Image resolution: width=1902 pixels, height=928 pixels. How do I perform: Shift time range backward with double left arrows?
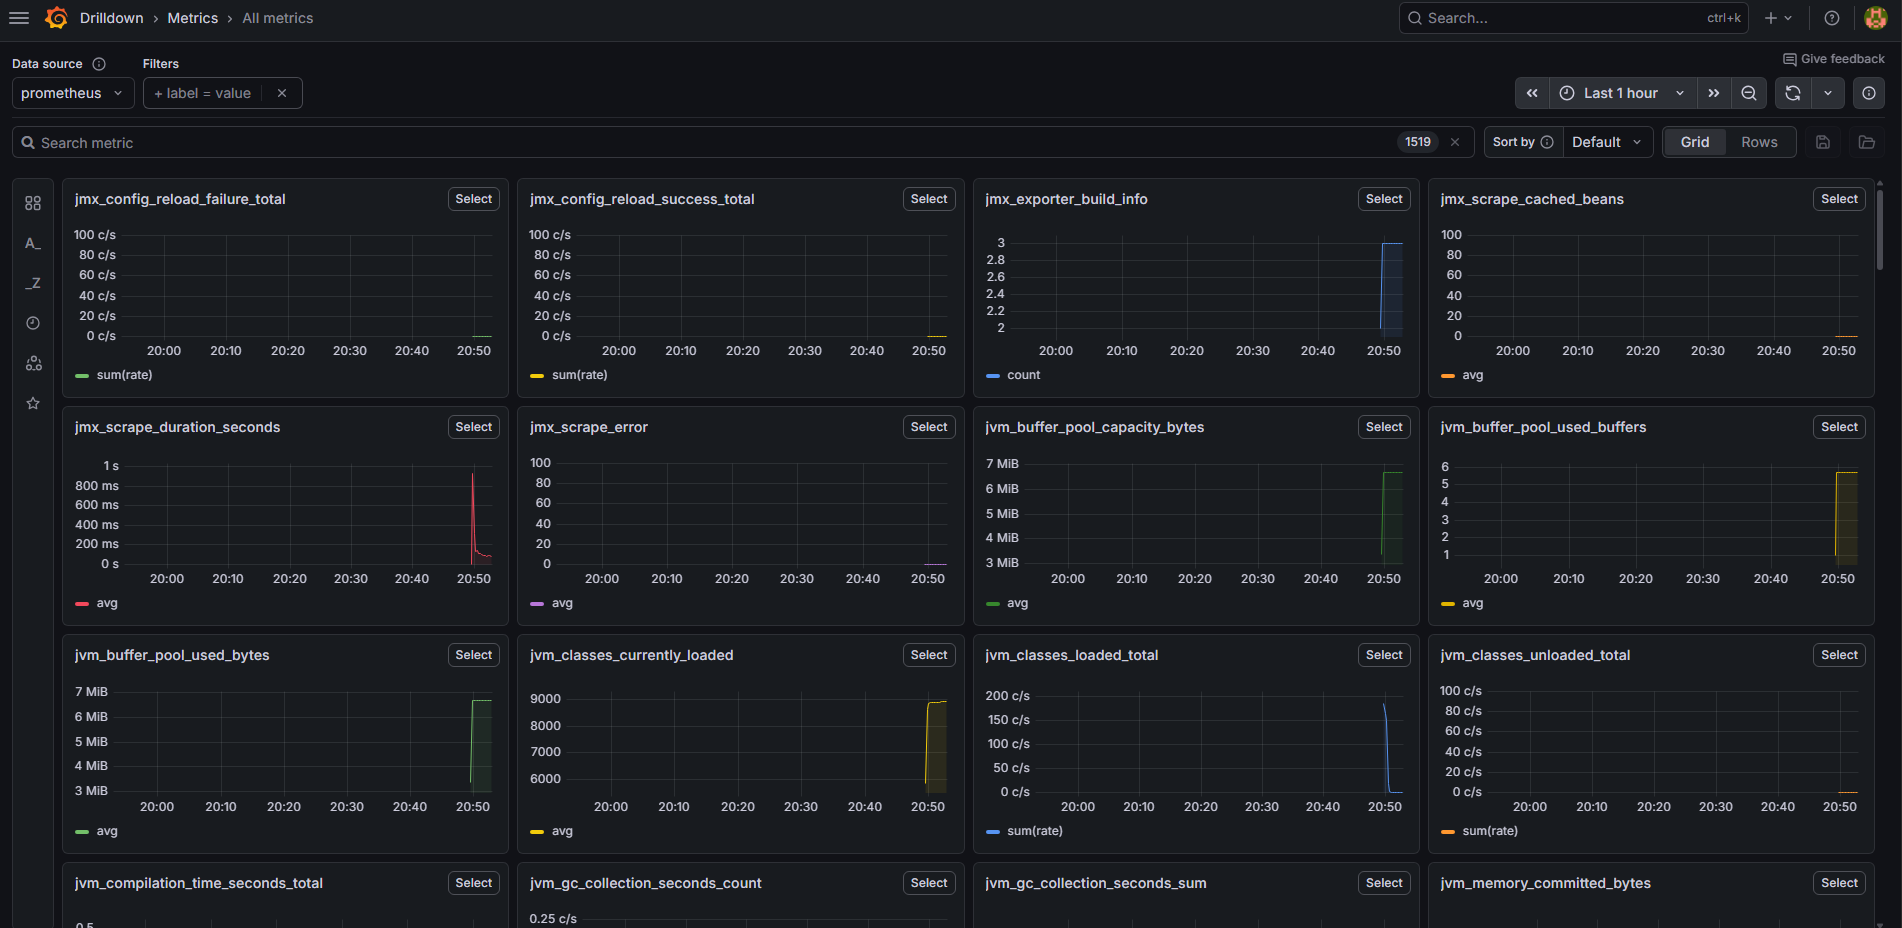tap(1532, 93)
